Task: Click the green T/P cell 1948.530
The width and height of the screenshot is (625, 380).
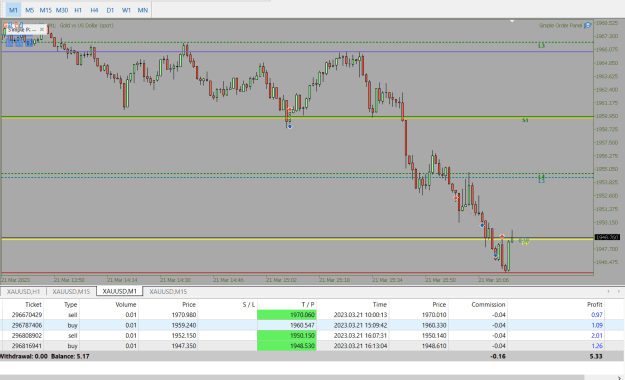Action: (x=287, y=346)
